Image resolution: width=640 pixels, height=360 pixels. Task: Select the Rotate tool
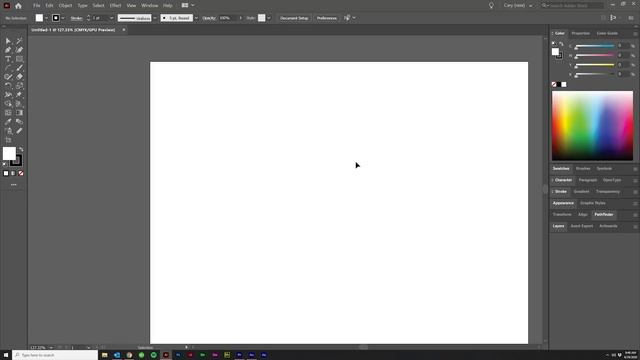tap(8, 86)
